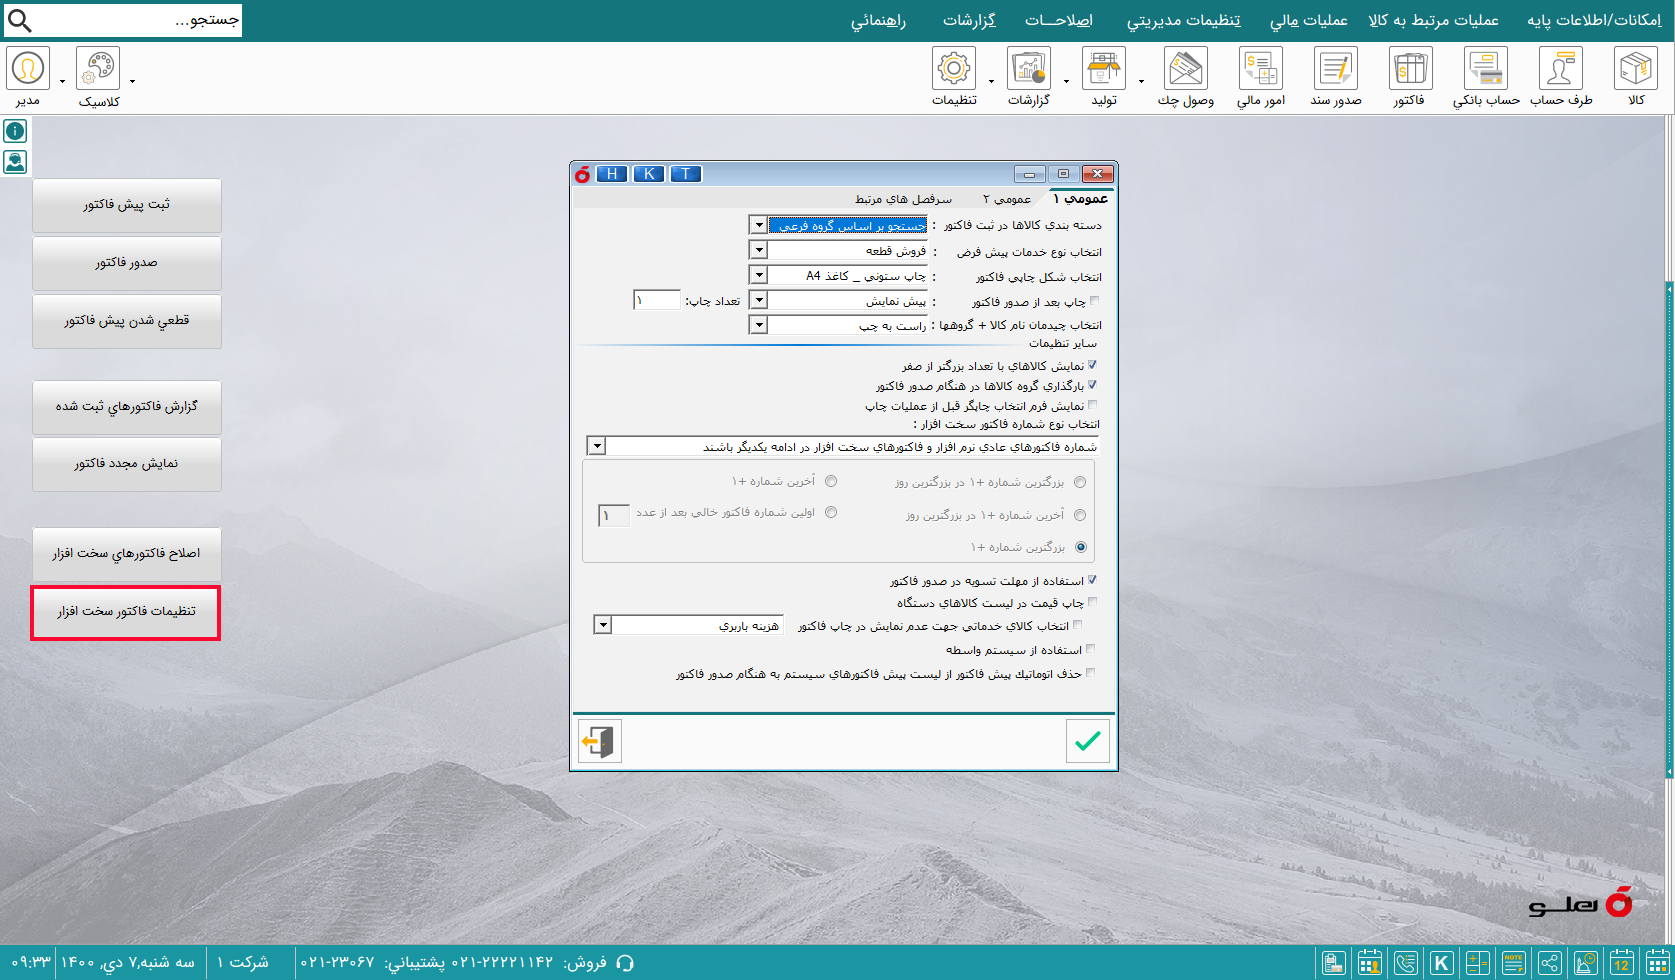
Task: Expand دسته بندي کالاها dropdown
Action: coord(758,225)
